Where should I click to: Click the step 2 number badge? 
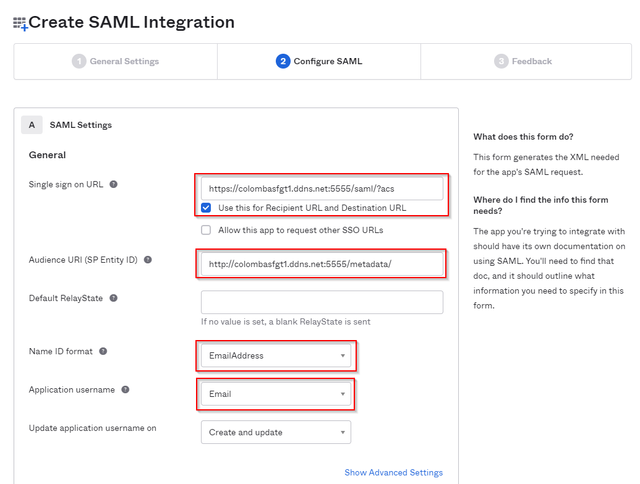click(283, 61)
